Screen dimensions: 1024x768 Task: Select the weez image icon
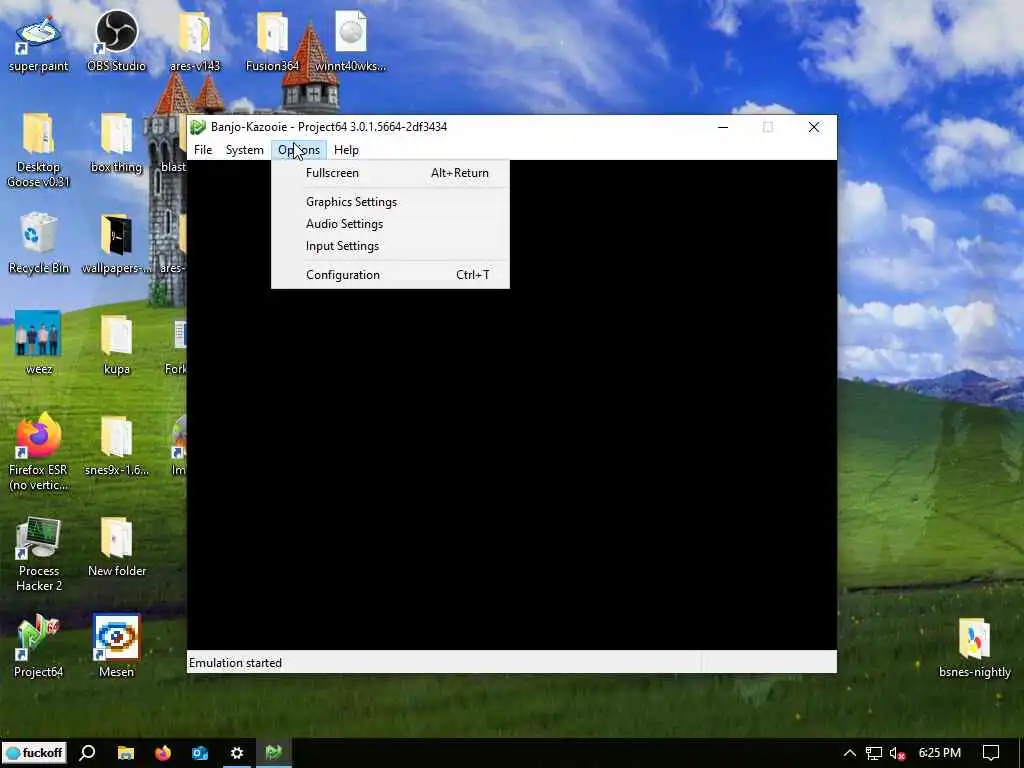point(38,344)
